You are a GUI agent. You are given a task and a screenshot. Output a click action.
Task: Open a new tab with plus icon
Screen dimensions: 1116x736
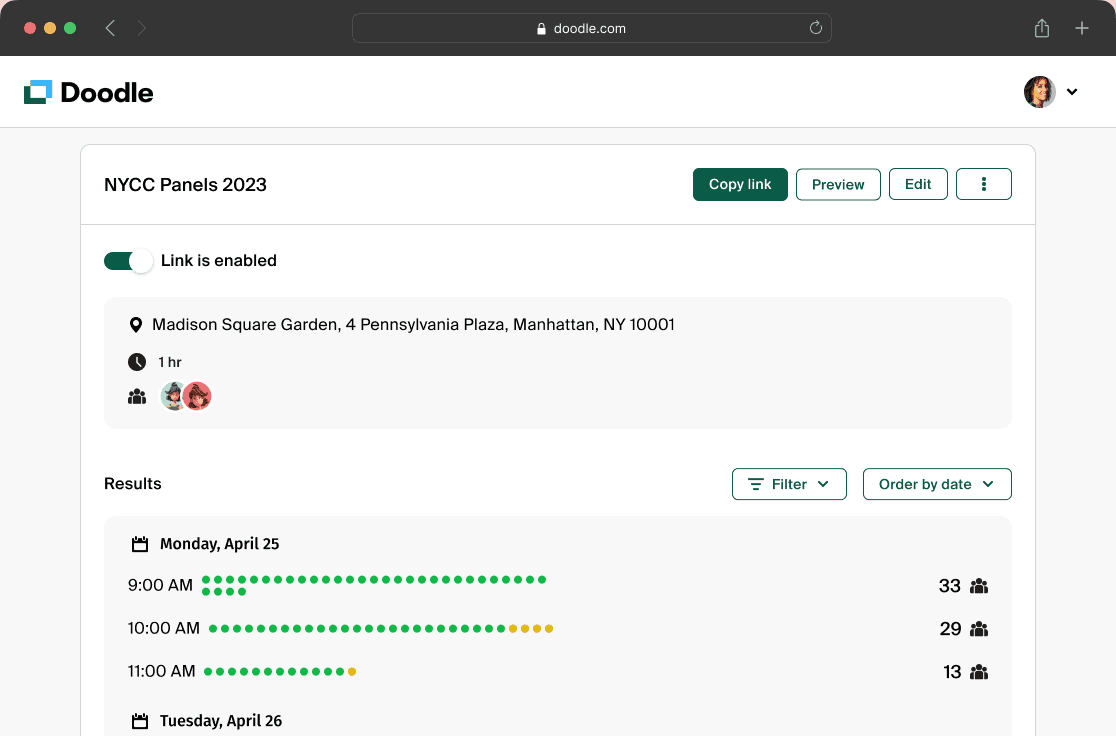point(1082,28)
